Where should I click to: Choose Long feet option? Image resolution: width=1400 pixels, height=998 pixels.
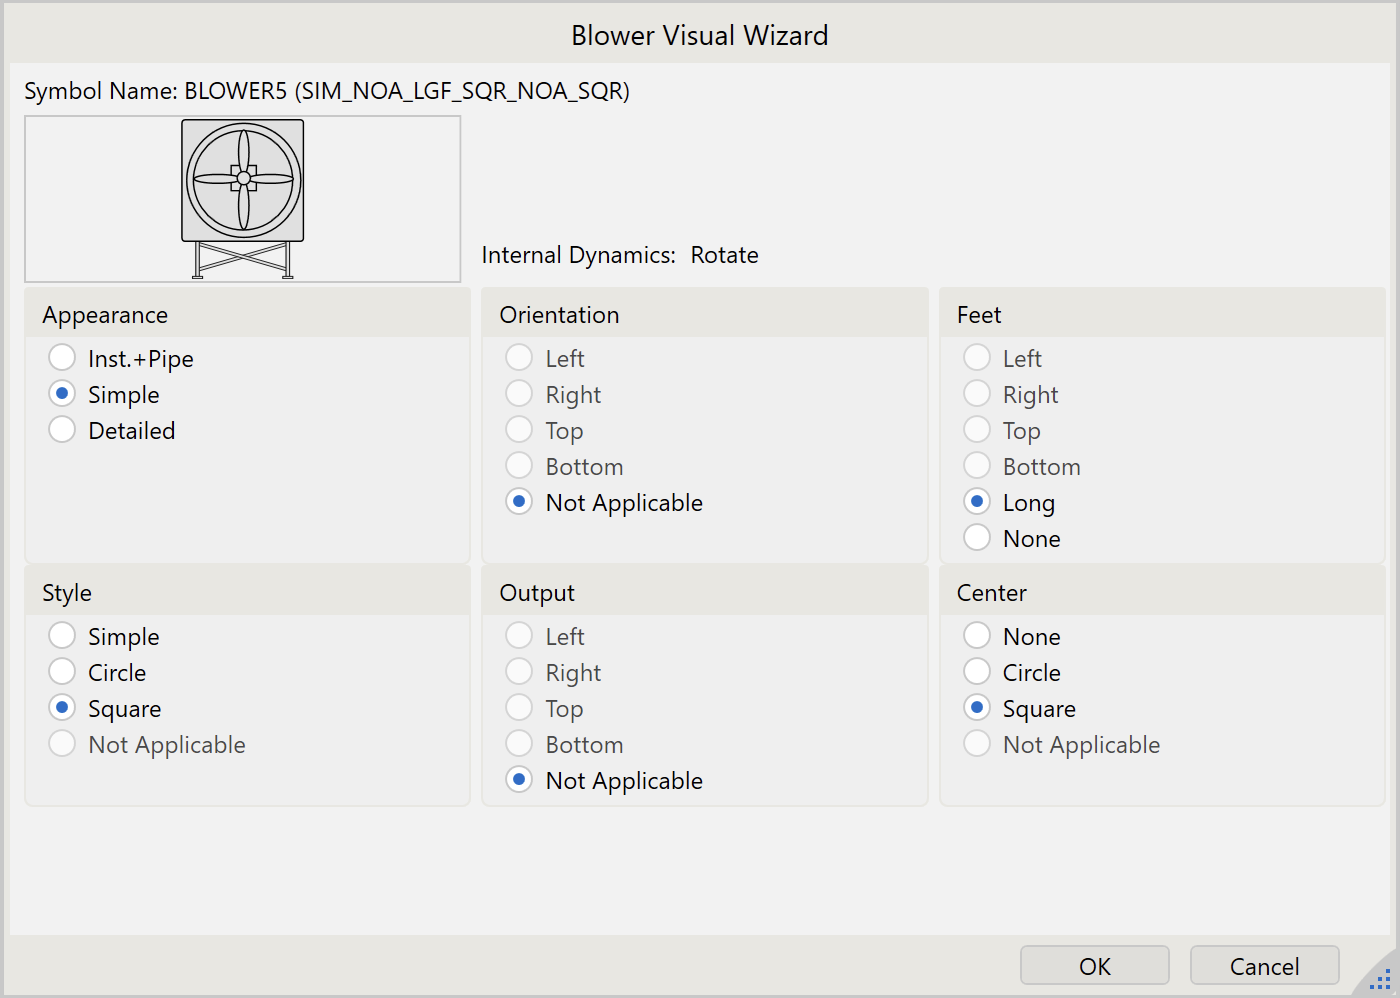coord(977,502)
